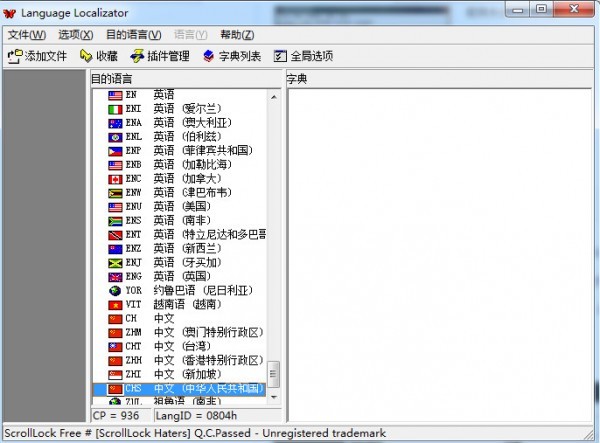Open the 选项(X) menu

click(75, 35)
